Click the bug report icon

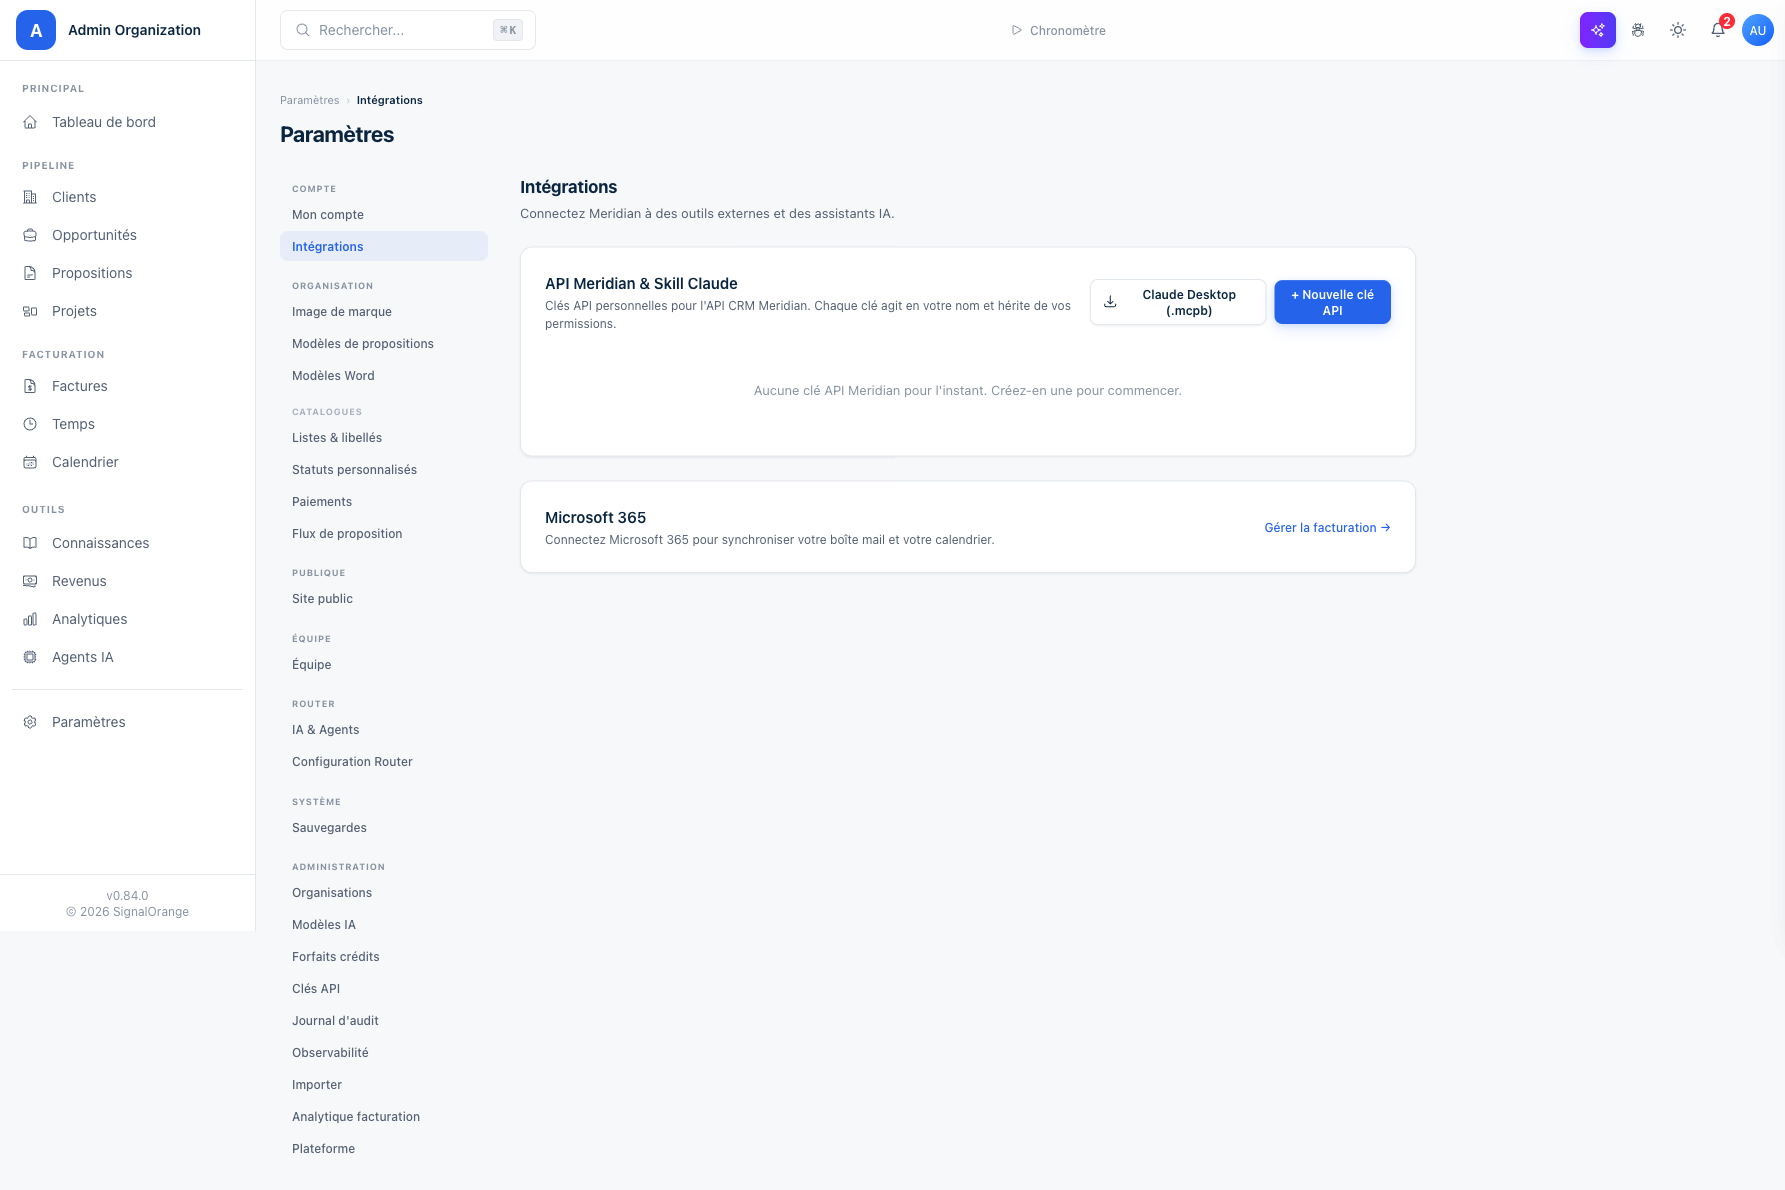pos(1638,30)
